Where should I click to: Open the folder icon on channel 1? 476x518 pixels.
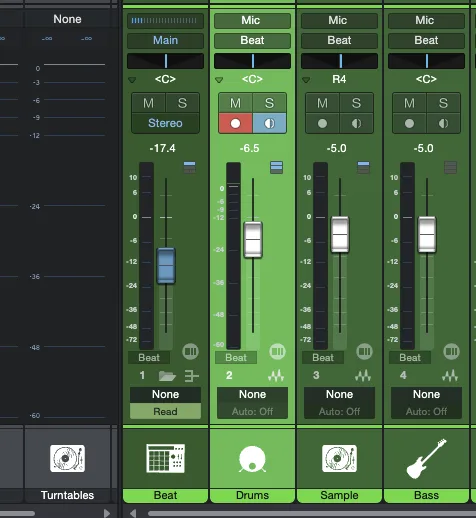(x=167, y=376)
